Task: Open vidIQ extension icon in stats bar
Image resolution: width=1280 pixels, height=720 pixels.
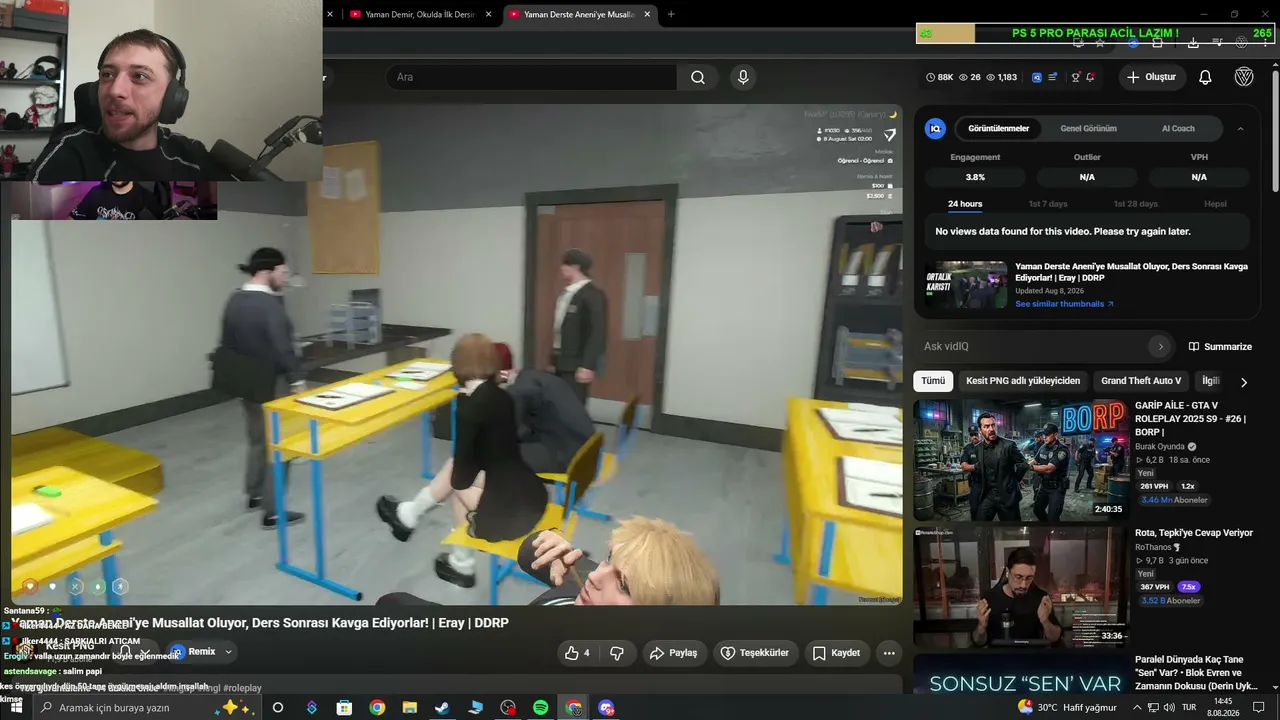Action: [1037, 77]
